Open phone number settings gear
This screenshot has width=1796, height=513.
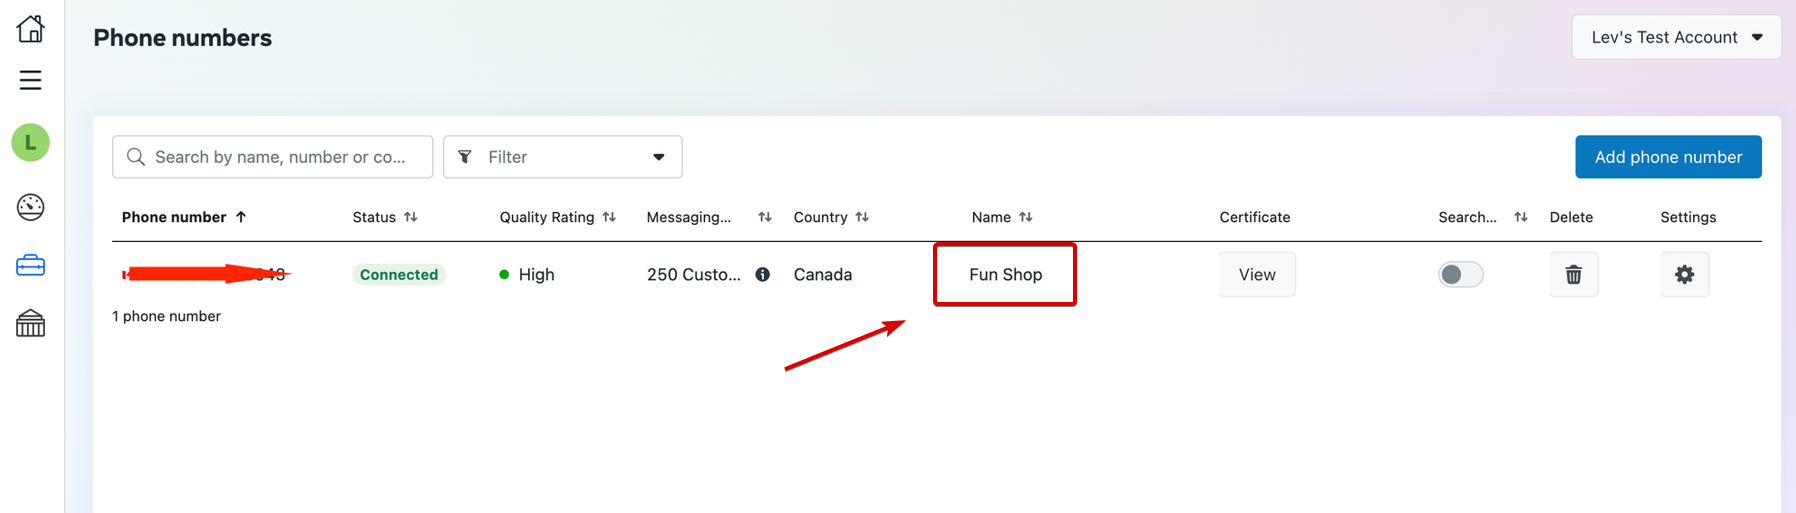tap(1684, 274)
